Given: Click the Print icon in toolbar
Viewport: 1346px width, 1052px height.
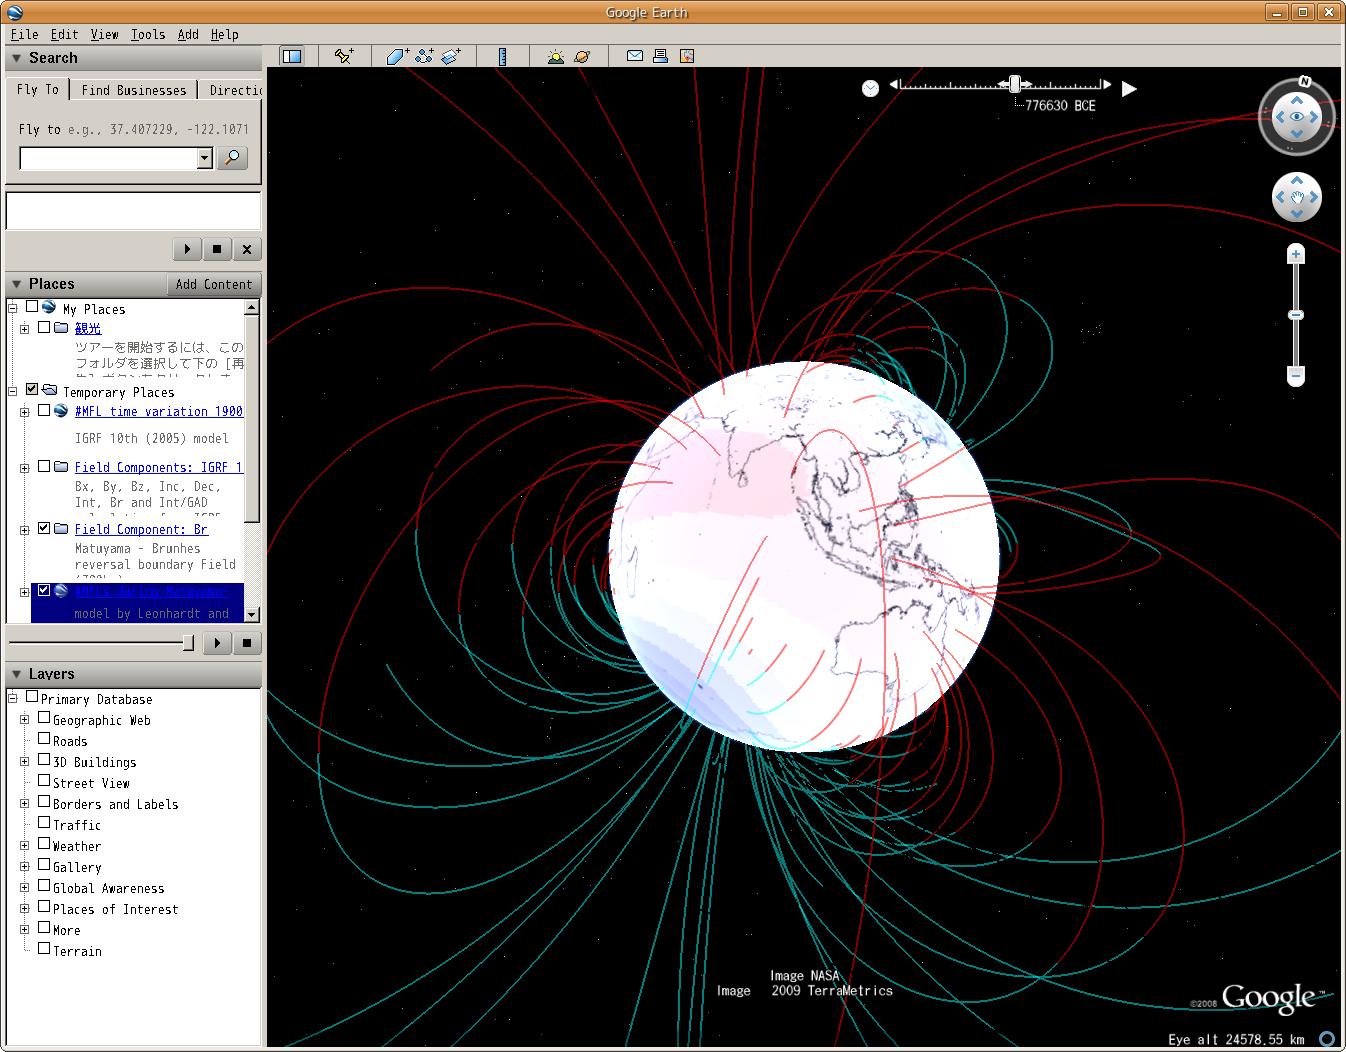Looking at the screenshot, I should 660,56.
